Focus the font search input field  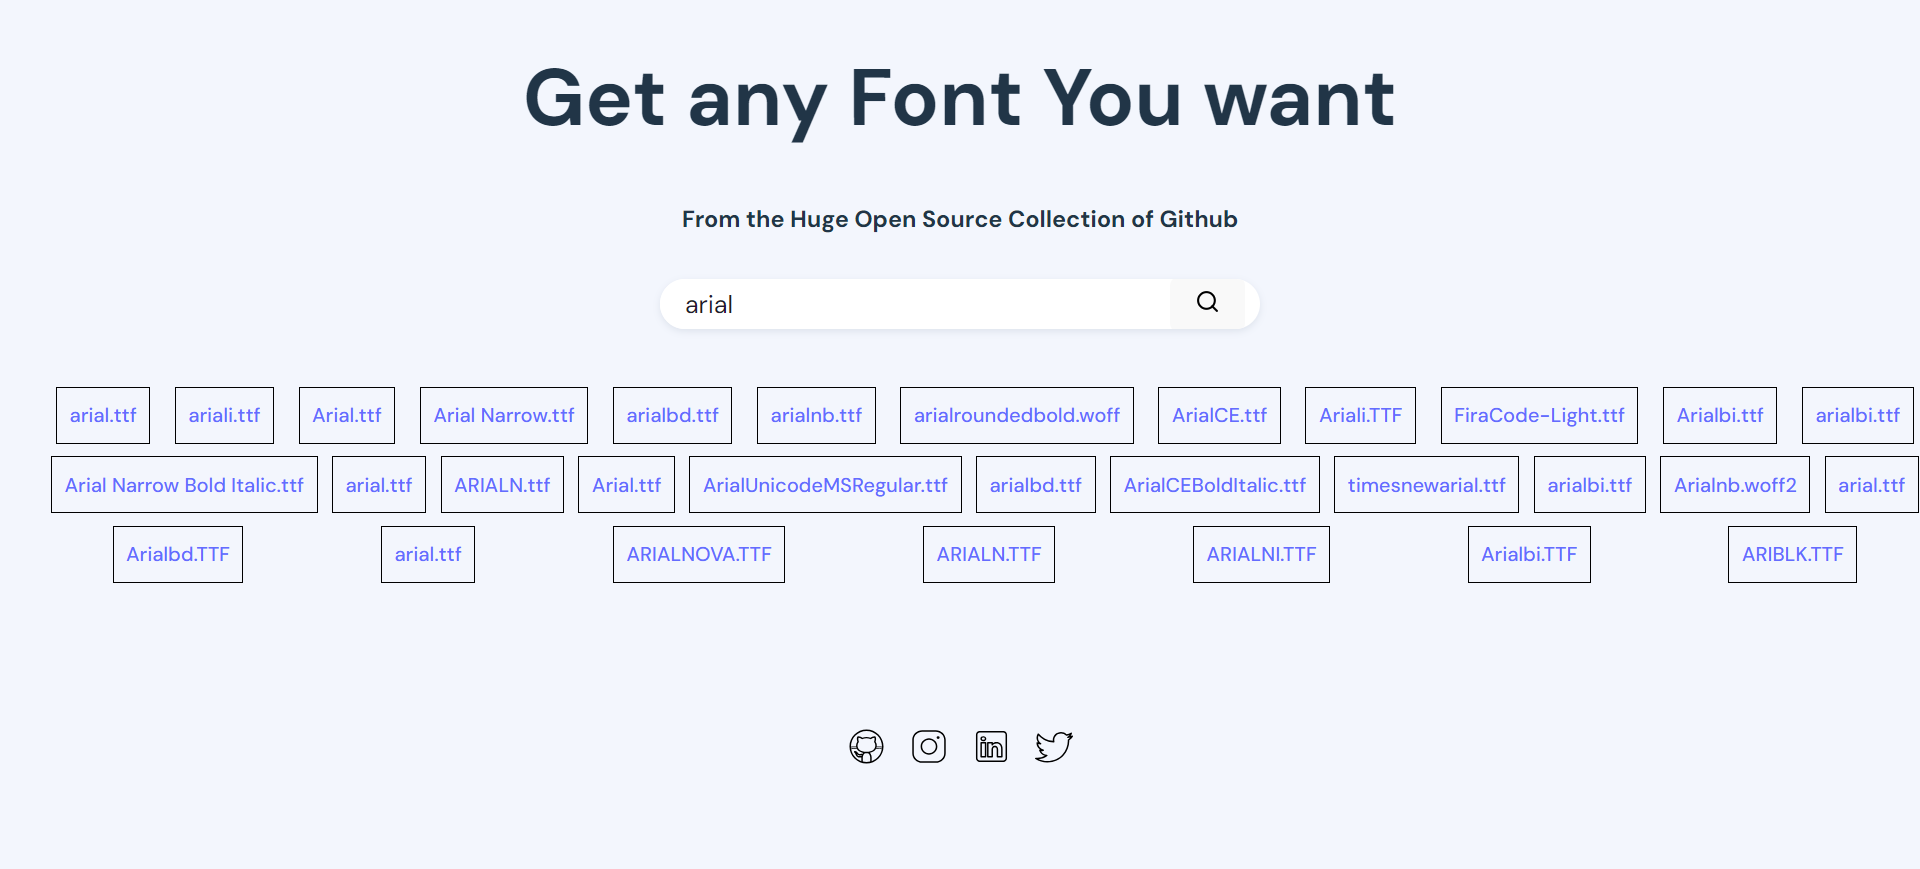click(915, 304)
